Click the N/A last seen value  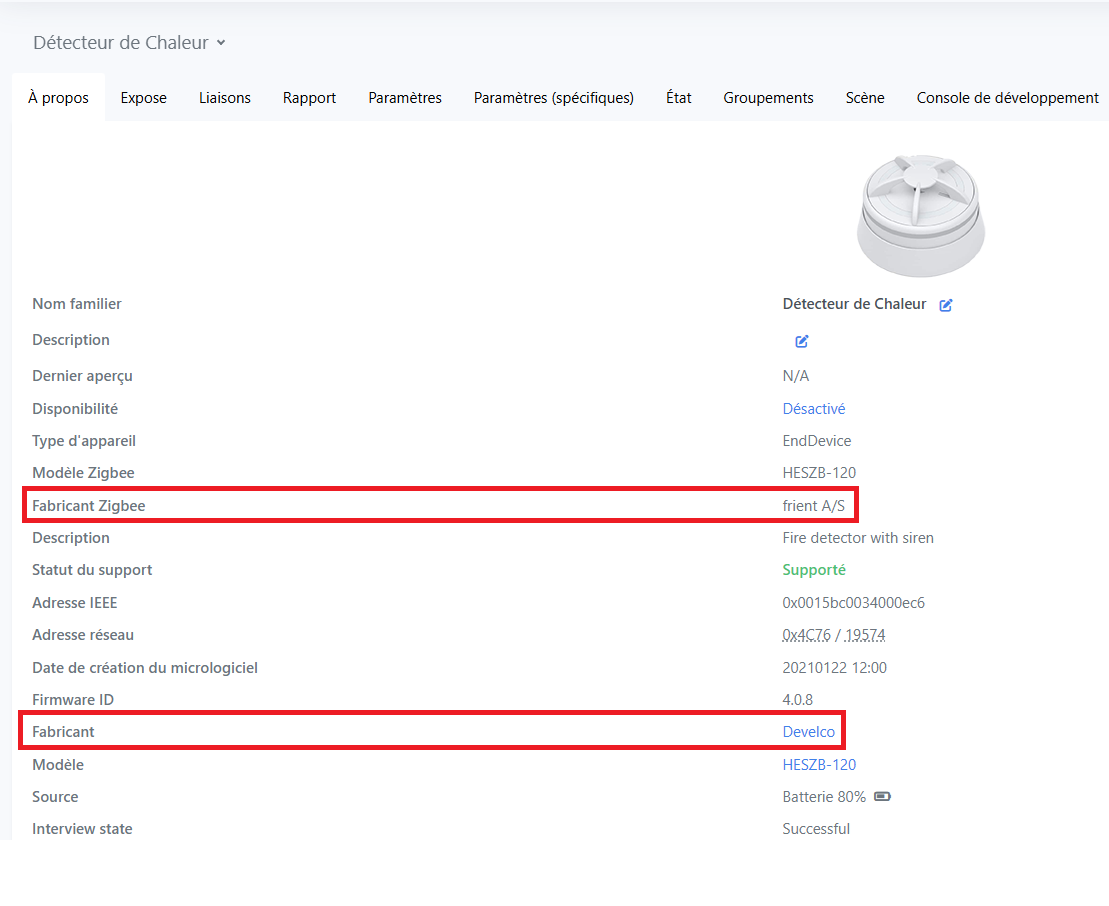[x=796, y=376]
